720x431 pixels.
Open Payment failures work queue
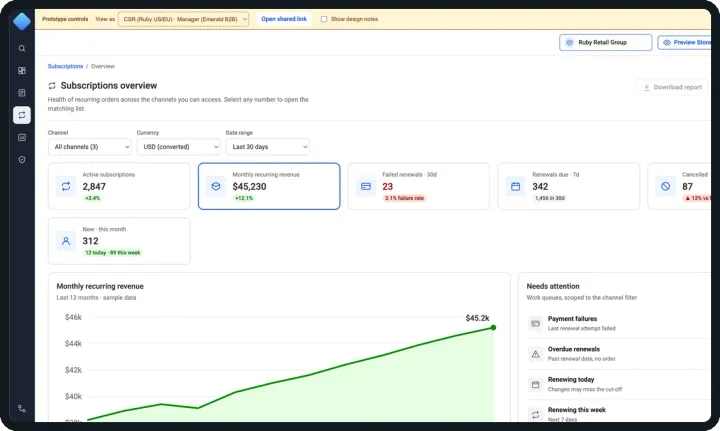click(x=619, y=323)
